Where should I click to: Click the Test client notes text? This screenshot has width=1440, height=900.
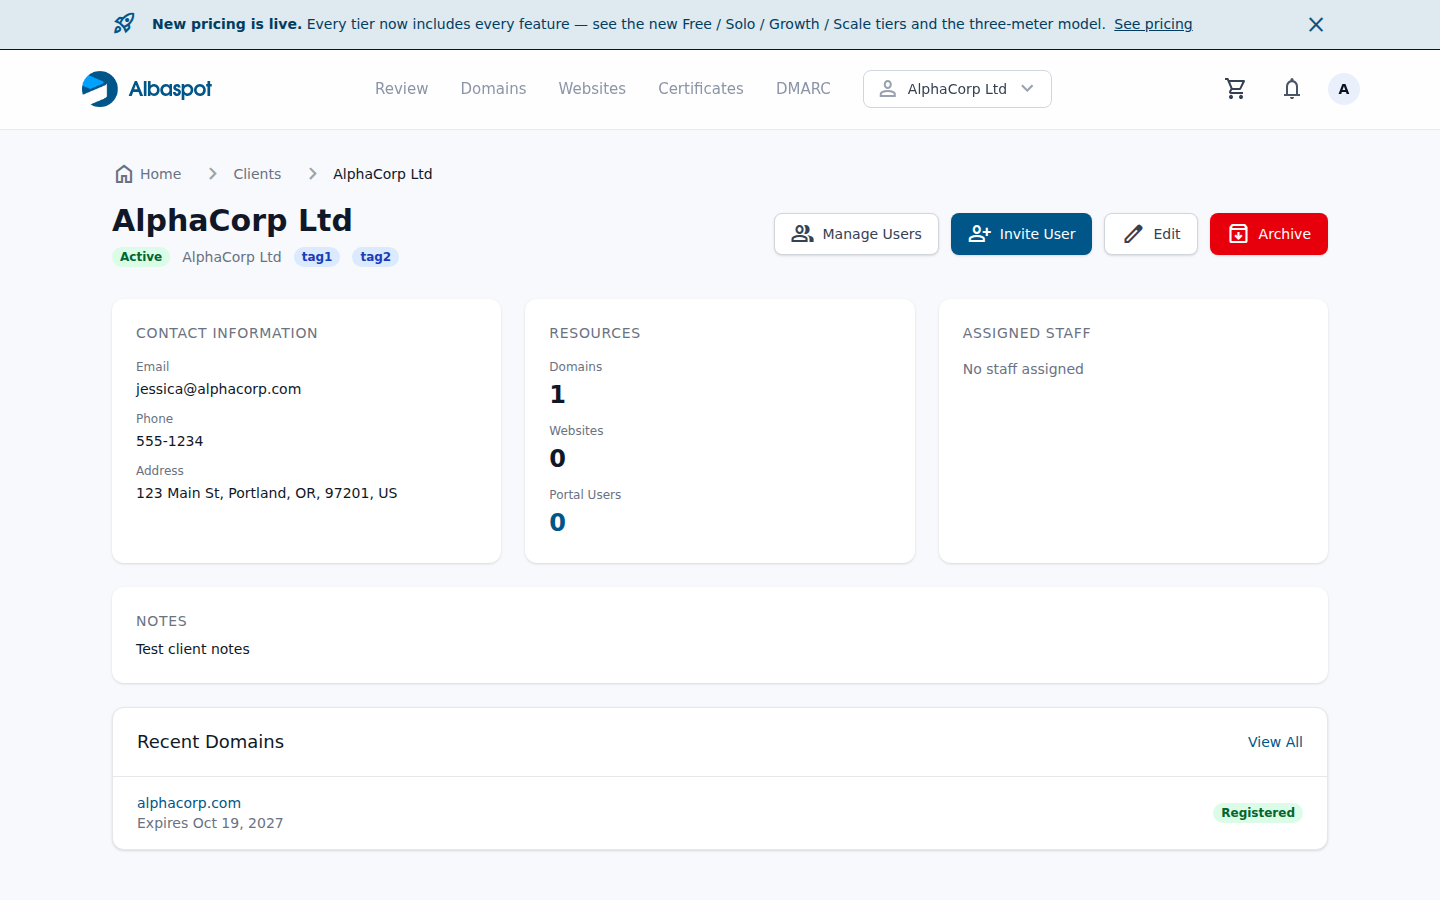(x=193, y=649)
